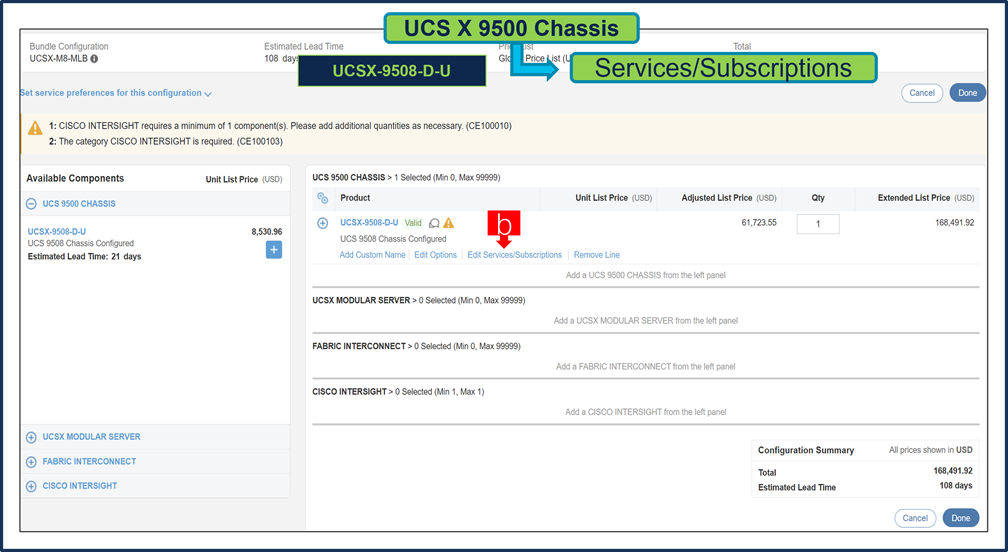Click the Valid status badge

413,223
